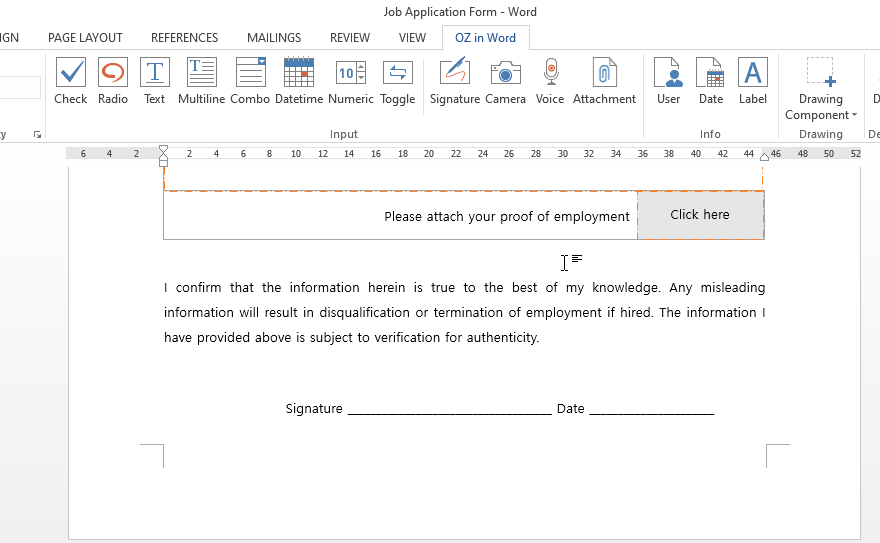Viewport: 880px width, 543px height.
Task: Insert a Label component
Action: [x=753, y=81]
